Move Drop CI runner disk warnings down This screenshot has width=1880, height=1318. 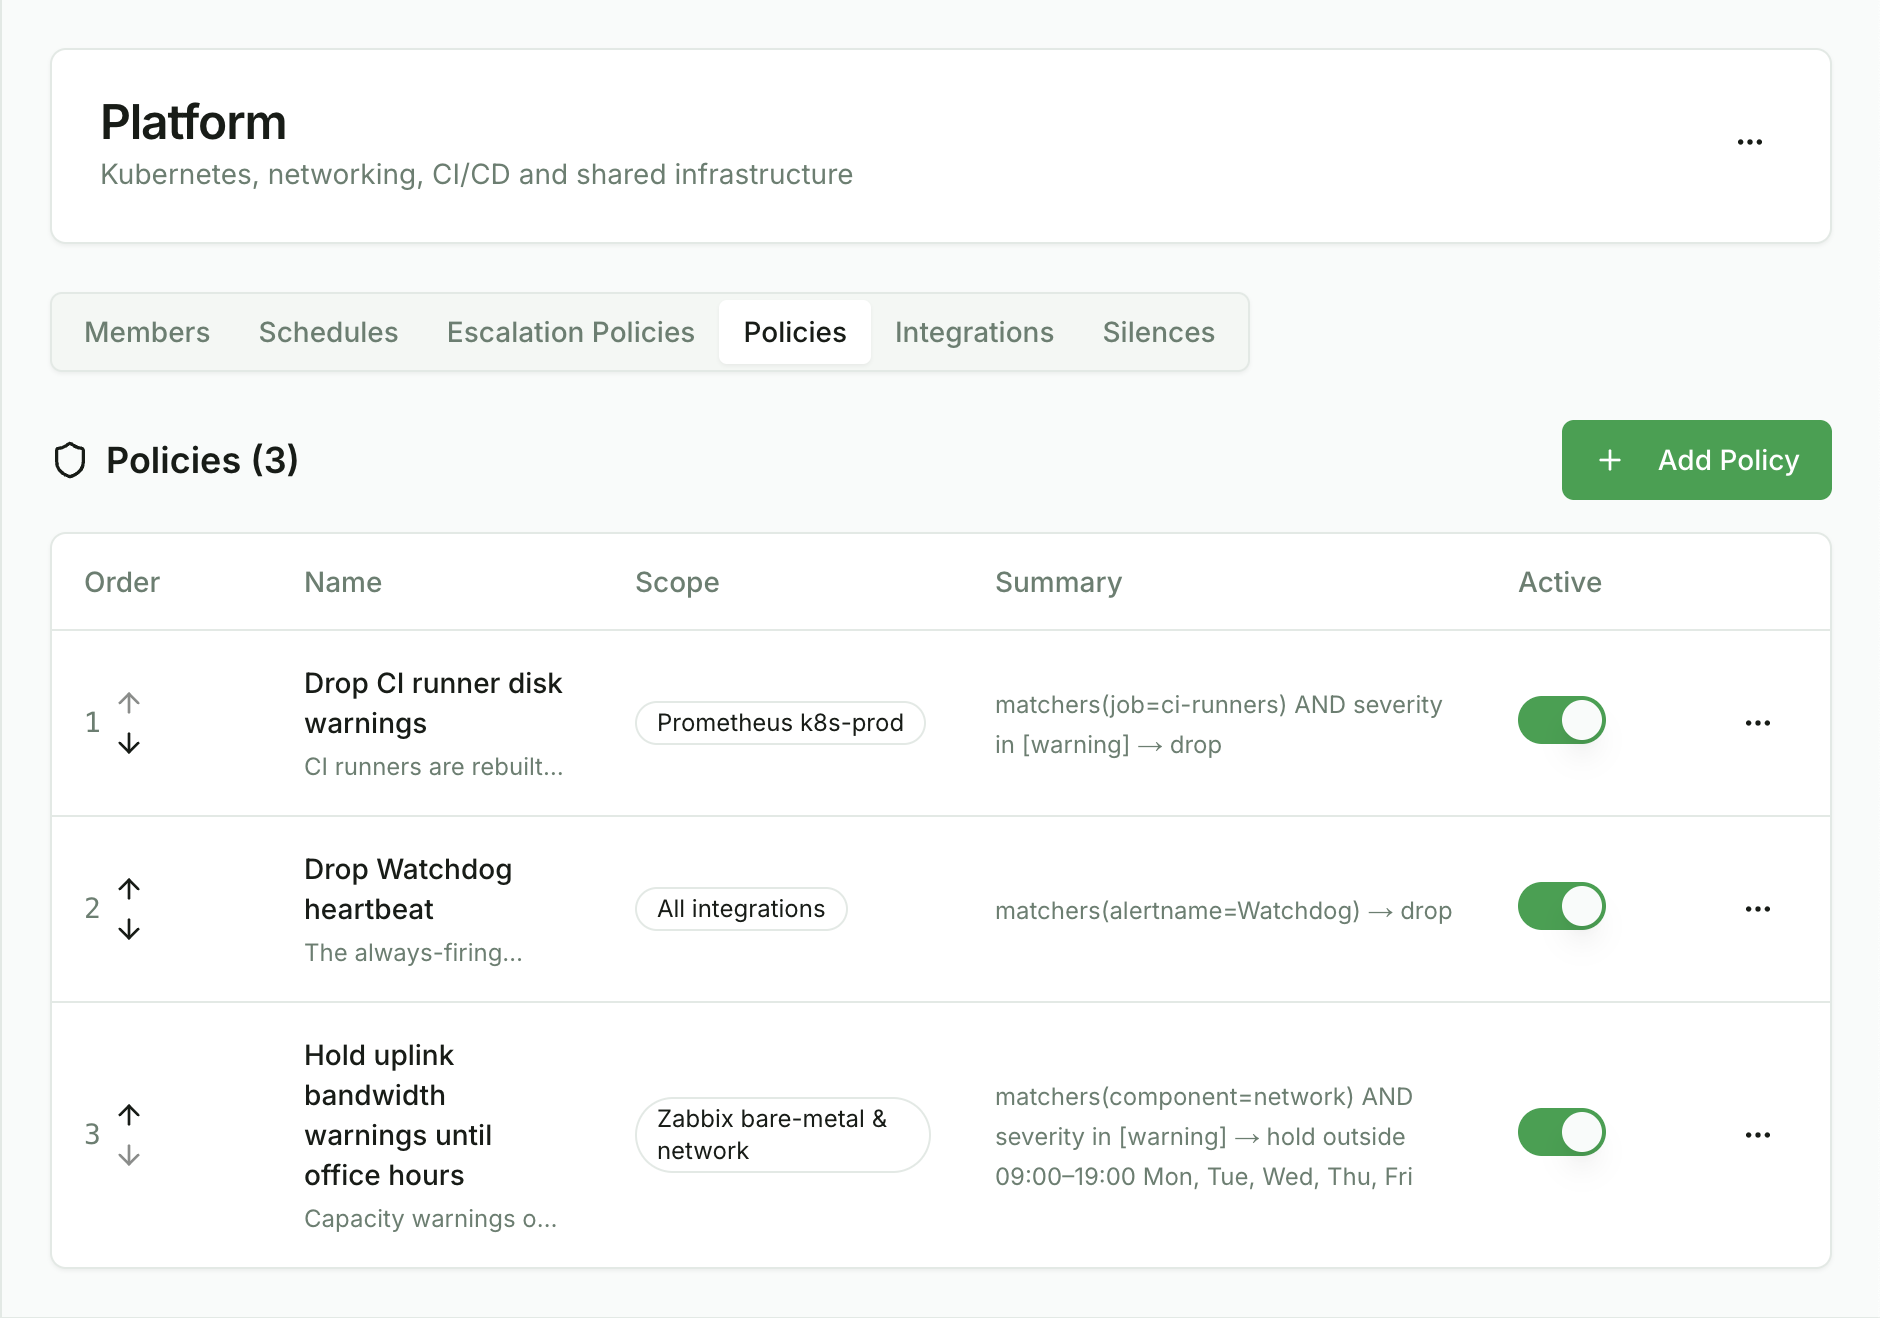point(129,744)
